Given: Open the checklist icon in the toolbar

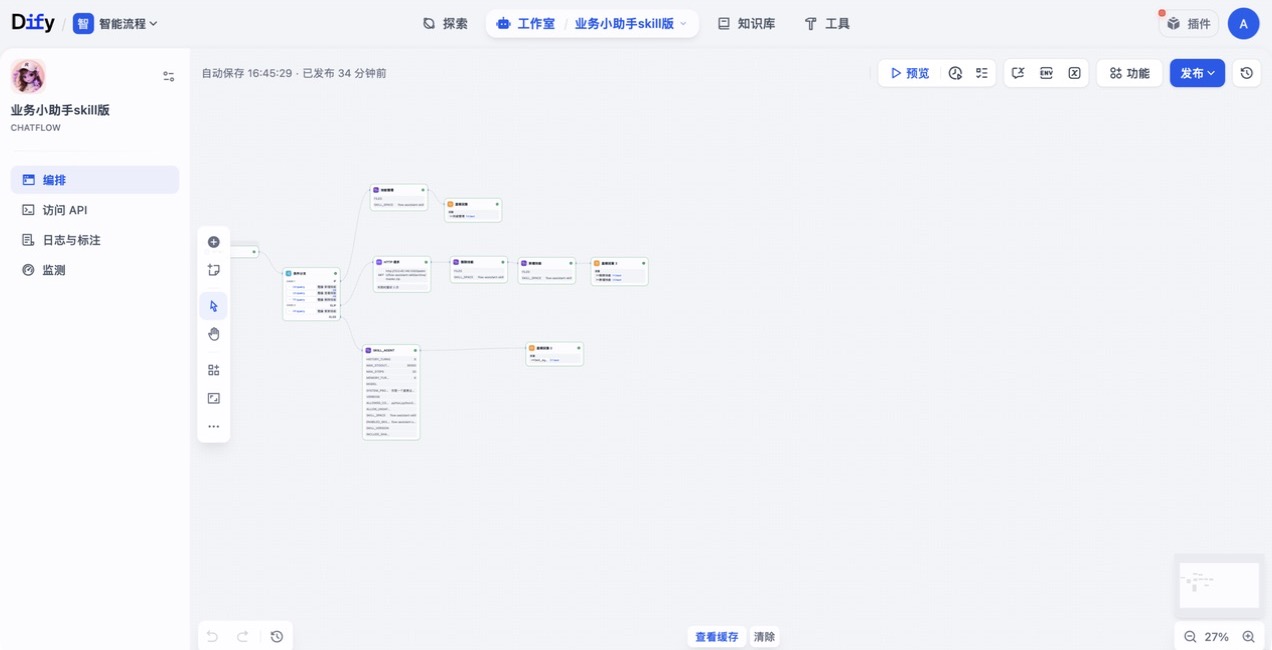Looking at the screenshot, I should (x=982, y=73).
